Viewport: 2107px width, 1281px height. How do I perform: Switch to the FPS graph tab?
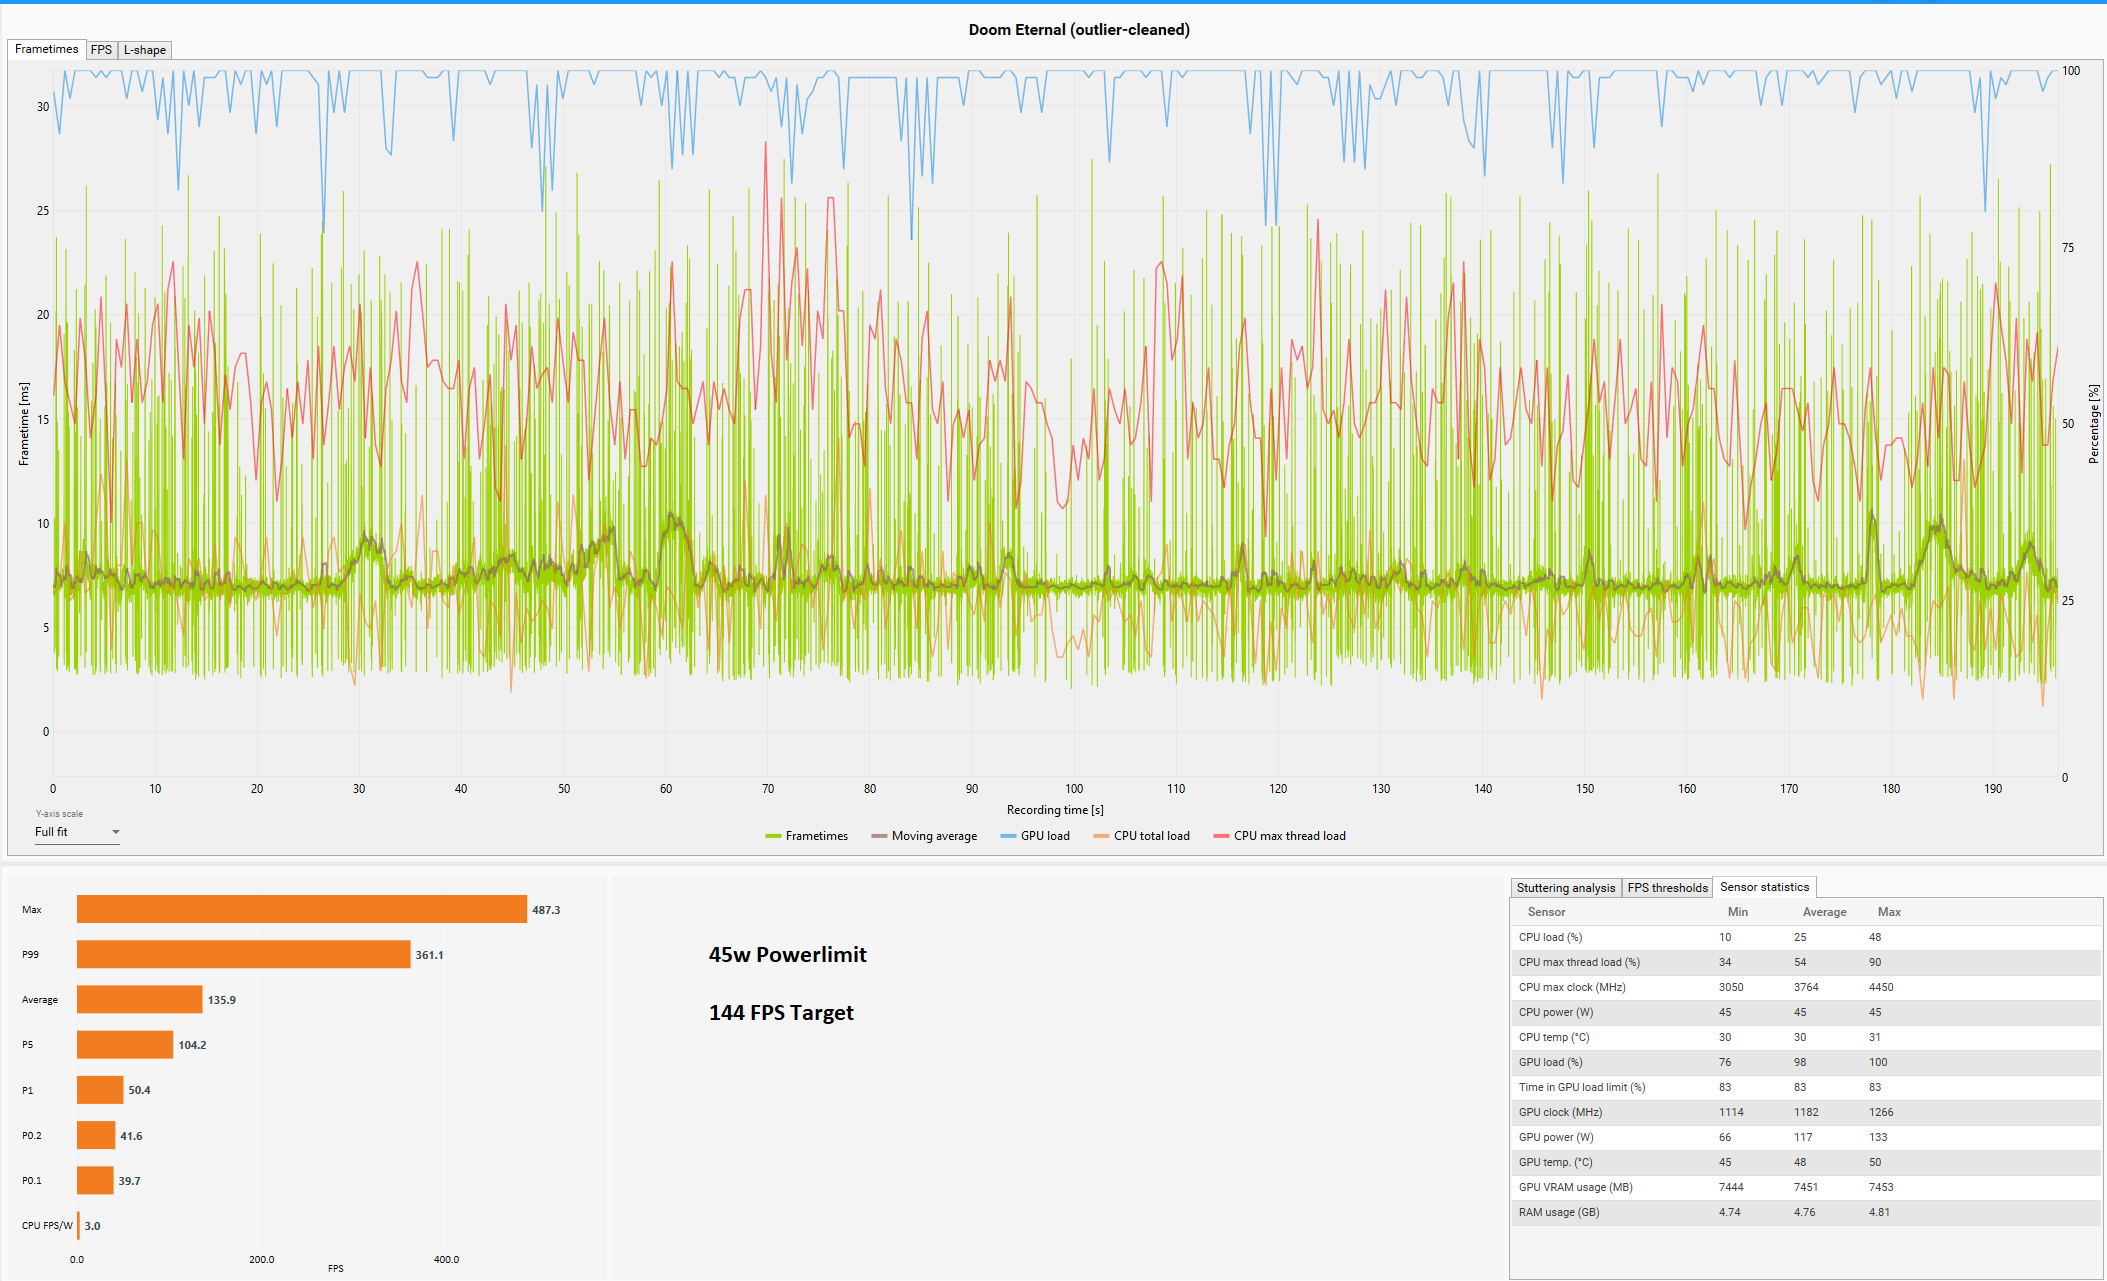101,50
